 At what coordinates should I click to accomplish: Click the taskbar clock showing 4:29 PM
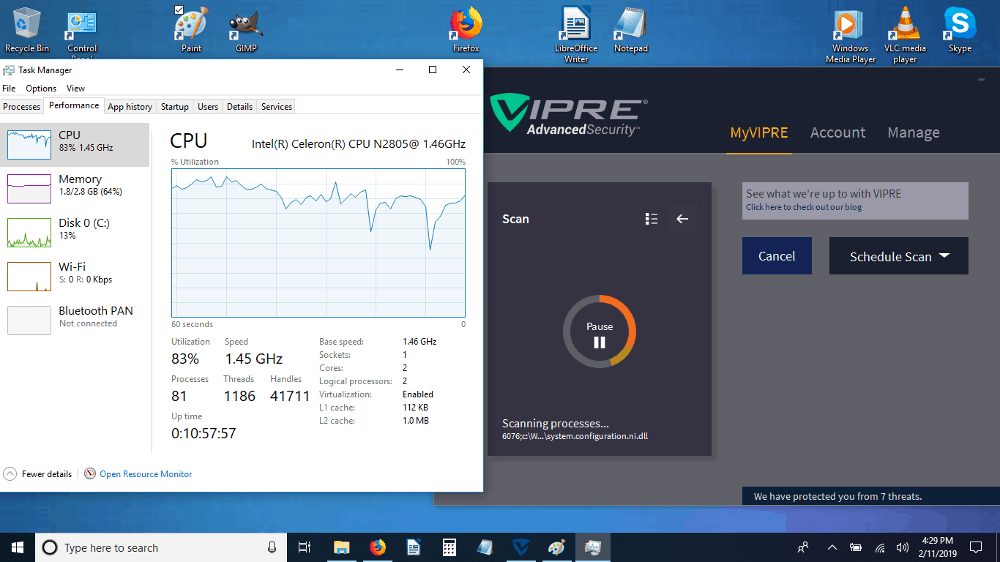[x=938, y=547]
